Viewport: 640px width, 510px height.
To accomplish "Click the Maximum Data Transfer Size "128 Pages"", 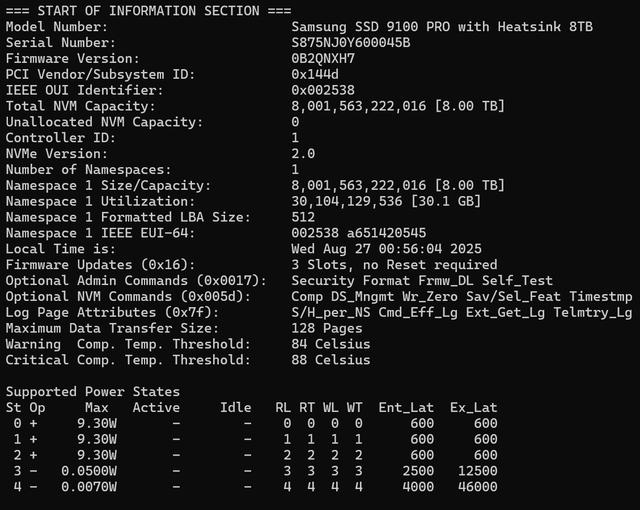I will coord(327,328).
